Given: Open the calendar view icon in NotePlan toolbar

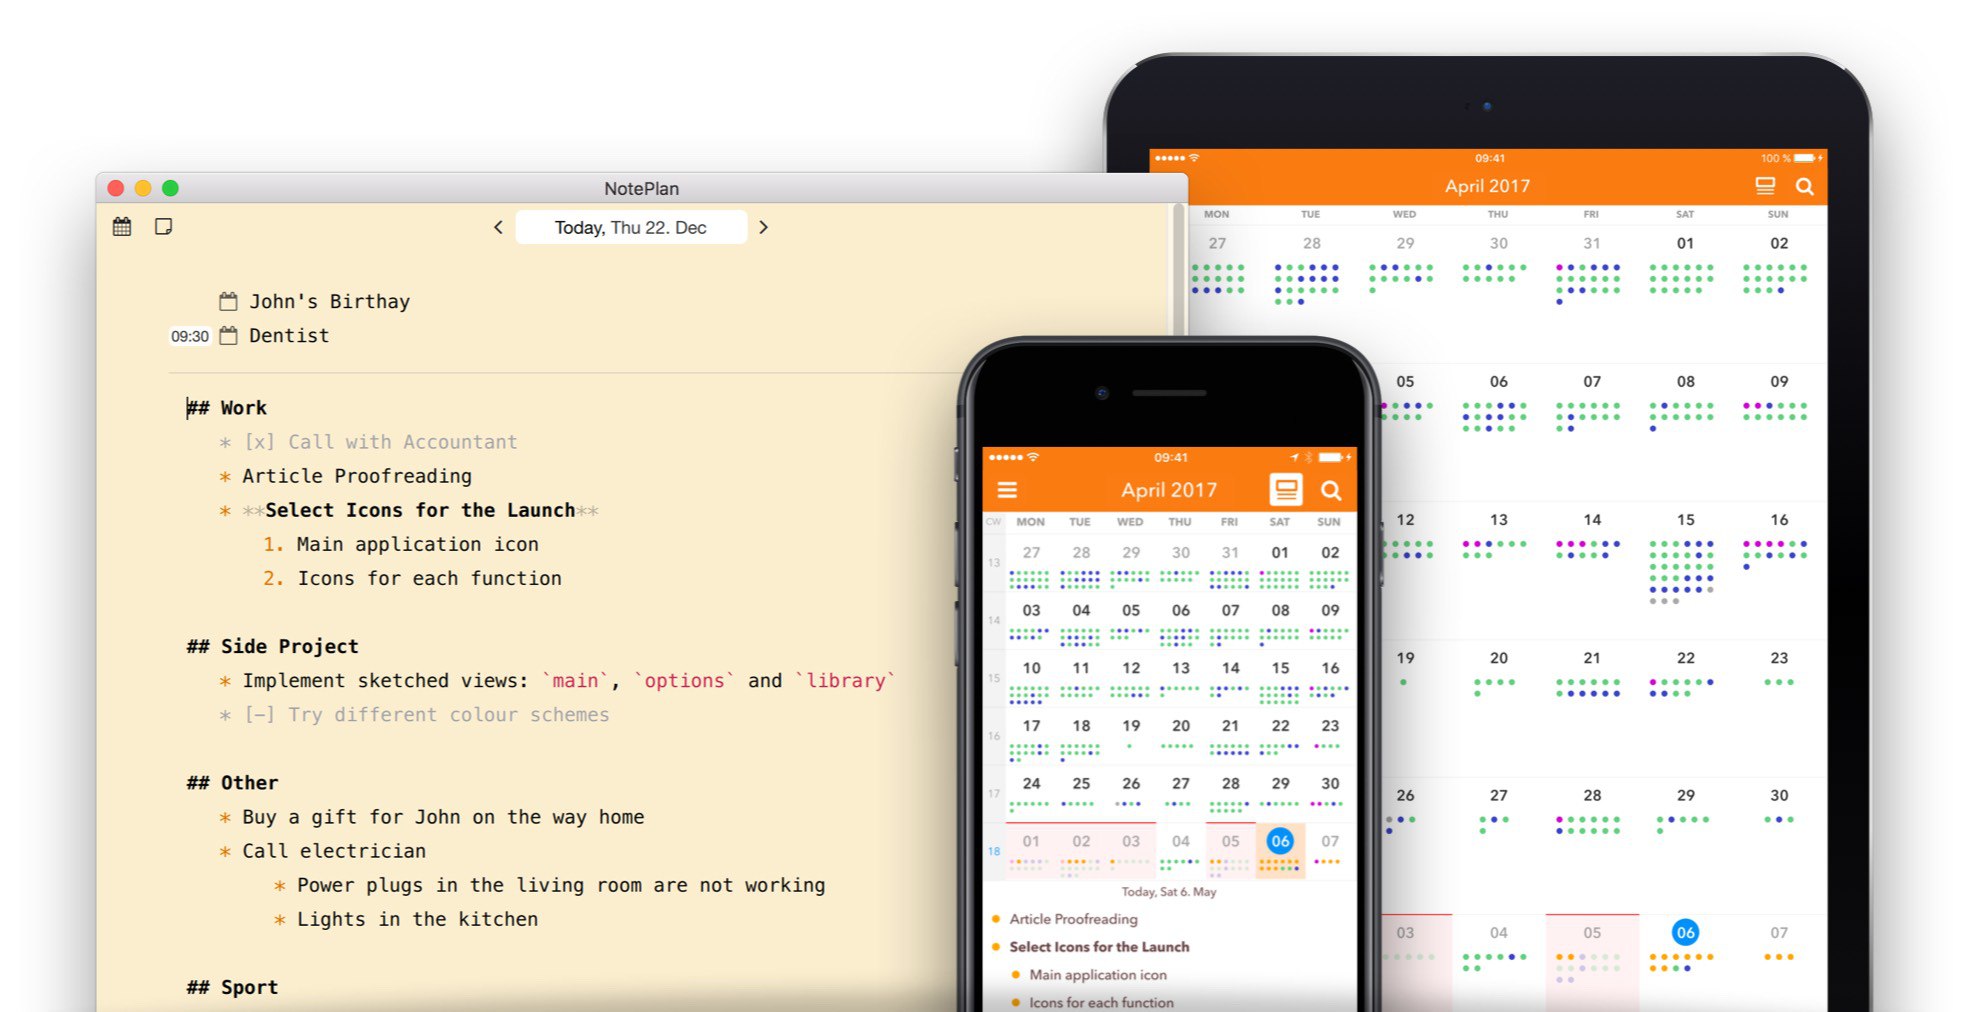Looking at the screenshot, I should [122, 227].
